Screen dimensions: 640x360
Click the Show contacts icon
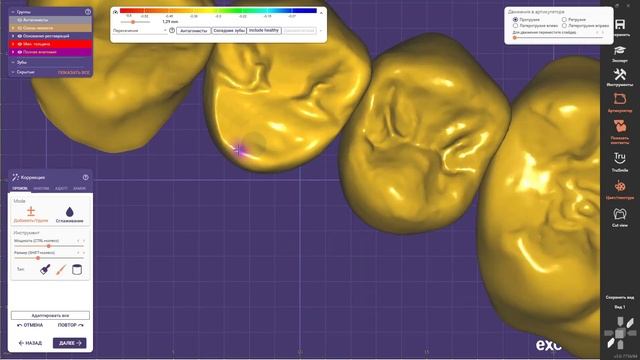(620, 126)
